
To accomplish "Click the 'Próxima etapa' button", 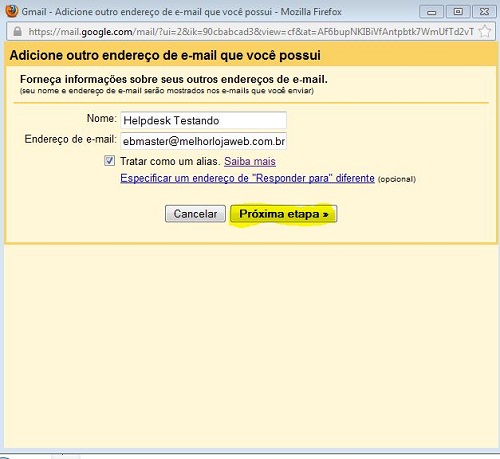I will coord(284,214).
